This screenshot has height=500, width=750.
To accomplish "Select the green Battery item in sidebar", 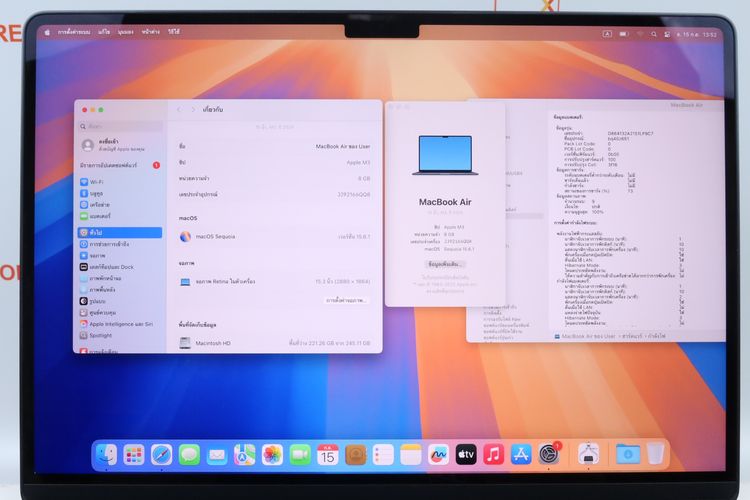I will point(120,216).
